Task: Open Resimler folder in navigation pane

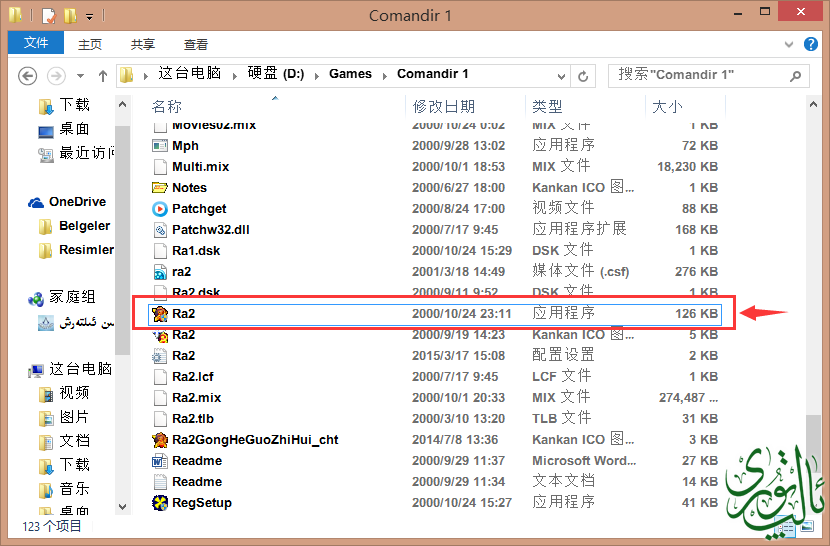Action: pos(76,250)
